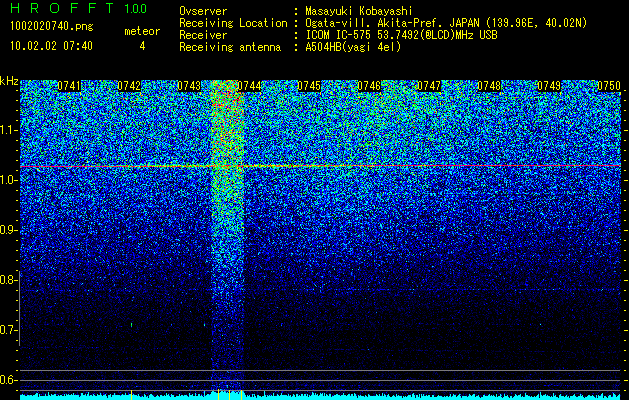
Task: Click the 0.9 frequency axis label
Action: pyautogui.click(x=8, y=230)
